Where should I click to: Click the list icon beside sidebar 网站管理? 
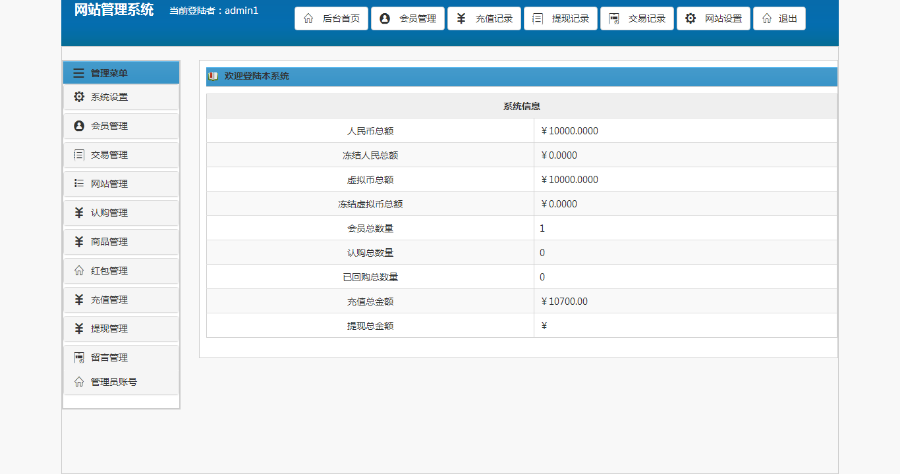pos(79,184)
